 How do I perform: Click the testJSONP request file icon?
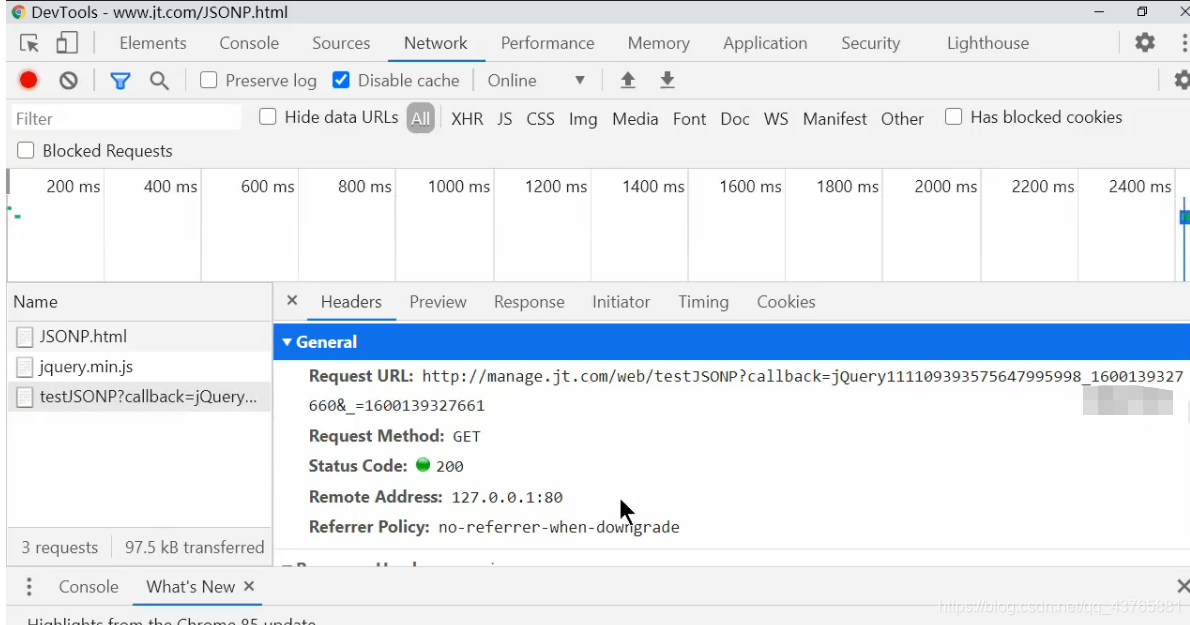(25, 397)
